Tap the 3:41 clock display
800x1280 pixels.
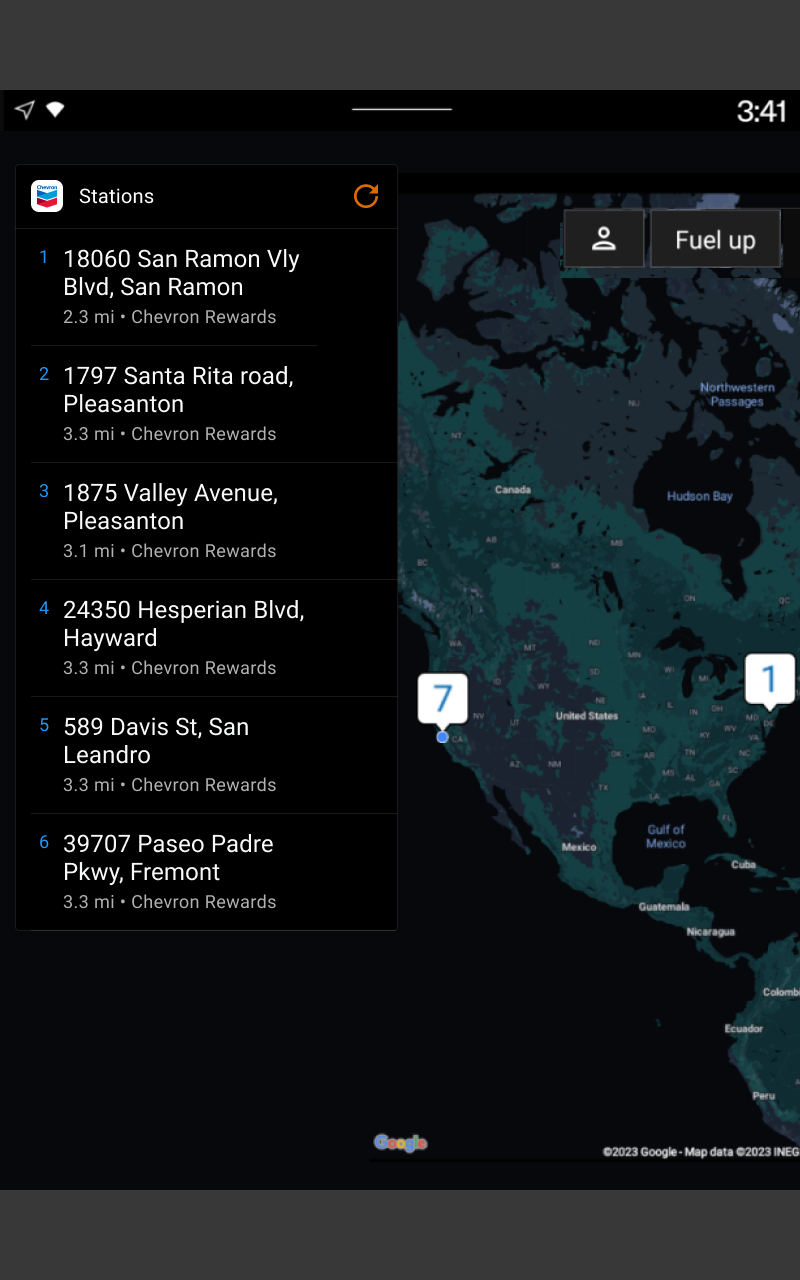(x=761, y=110)
